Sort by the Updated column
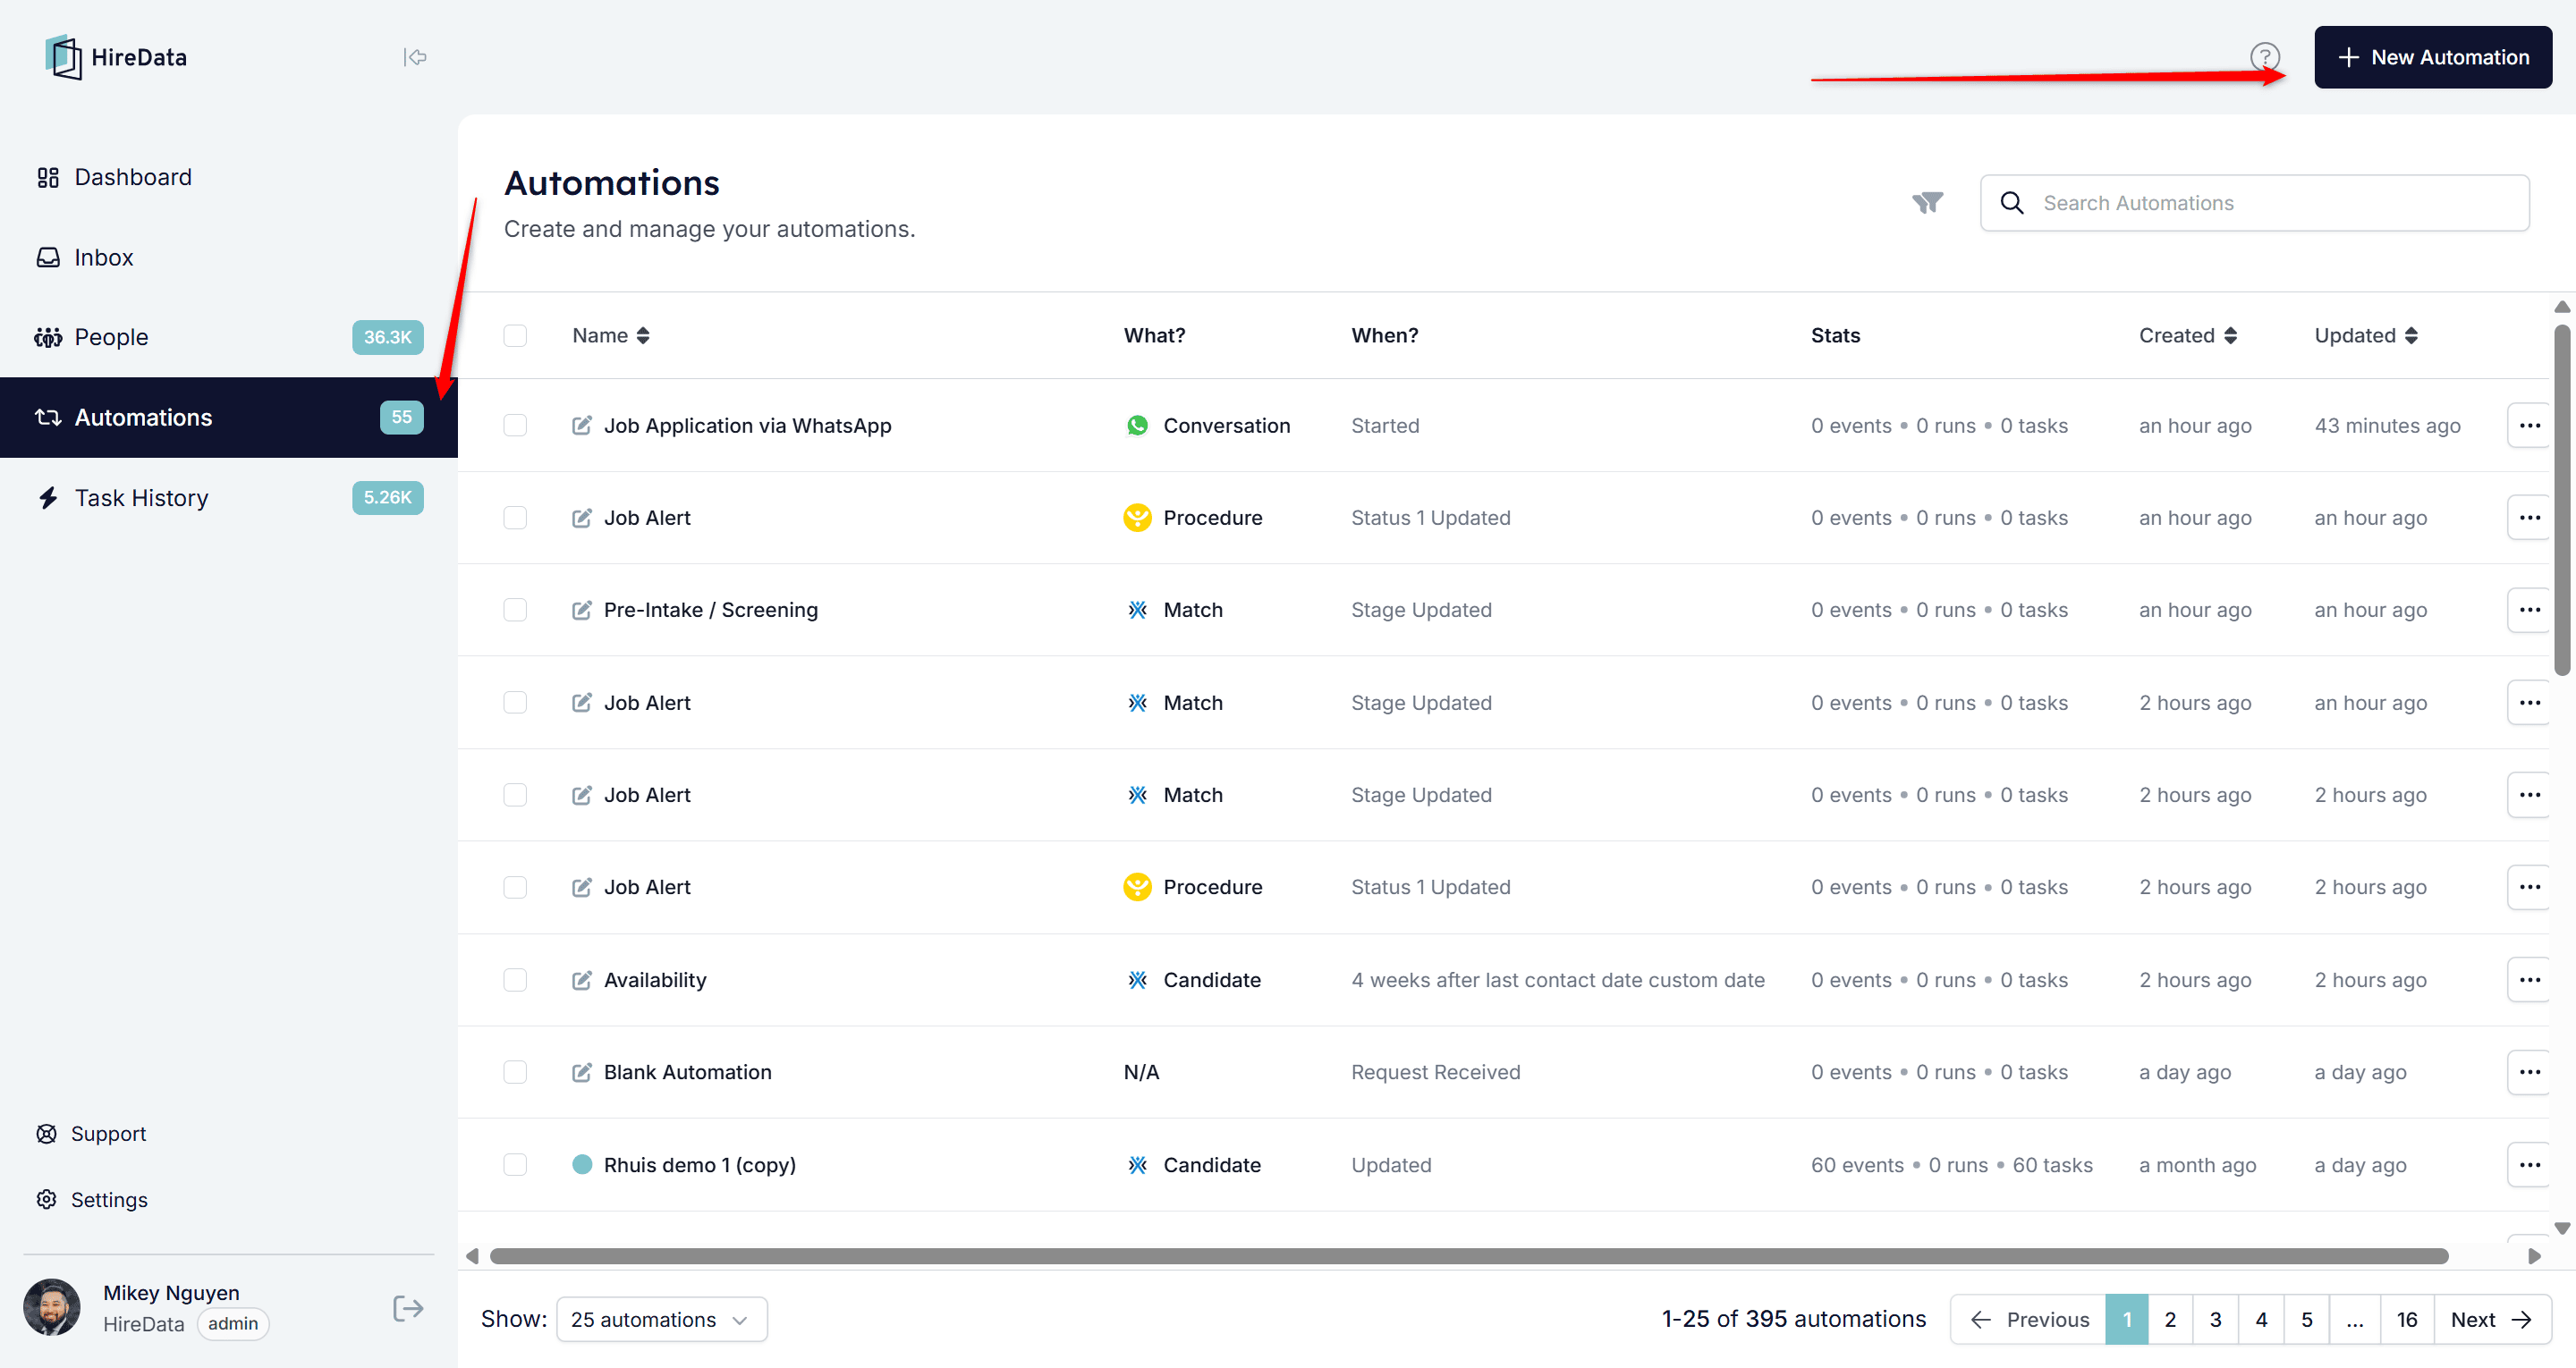2576x1368 pixels. (x=2365, y=335)
